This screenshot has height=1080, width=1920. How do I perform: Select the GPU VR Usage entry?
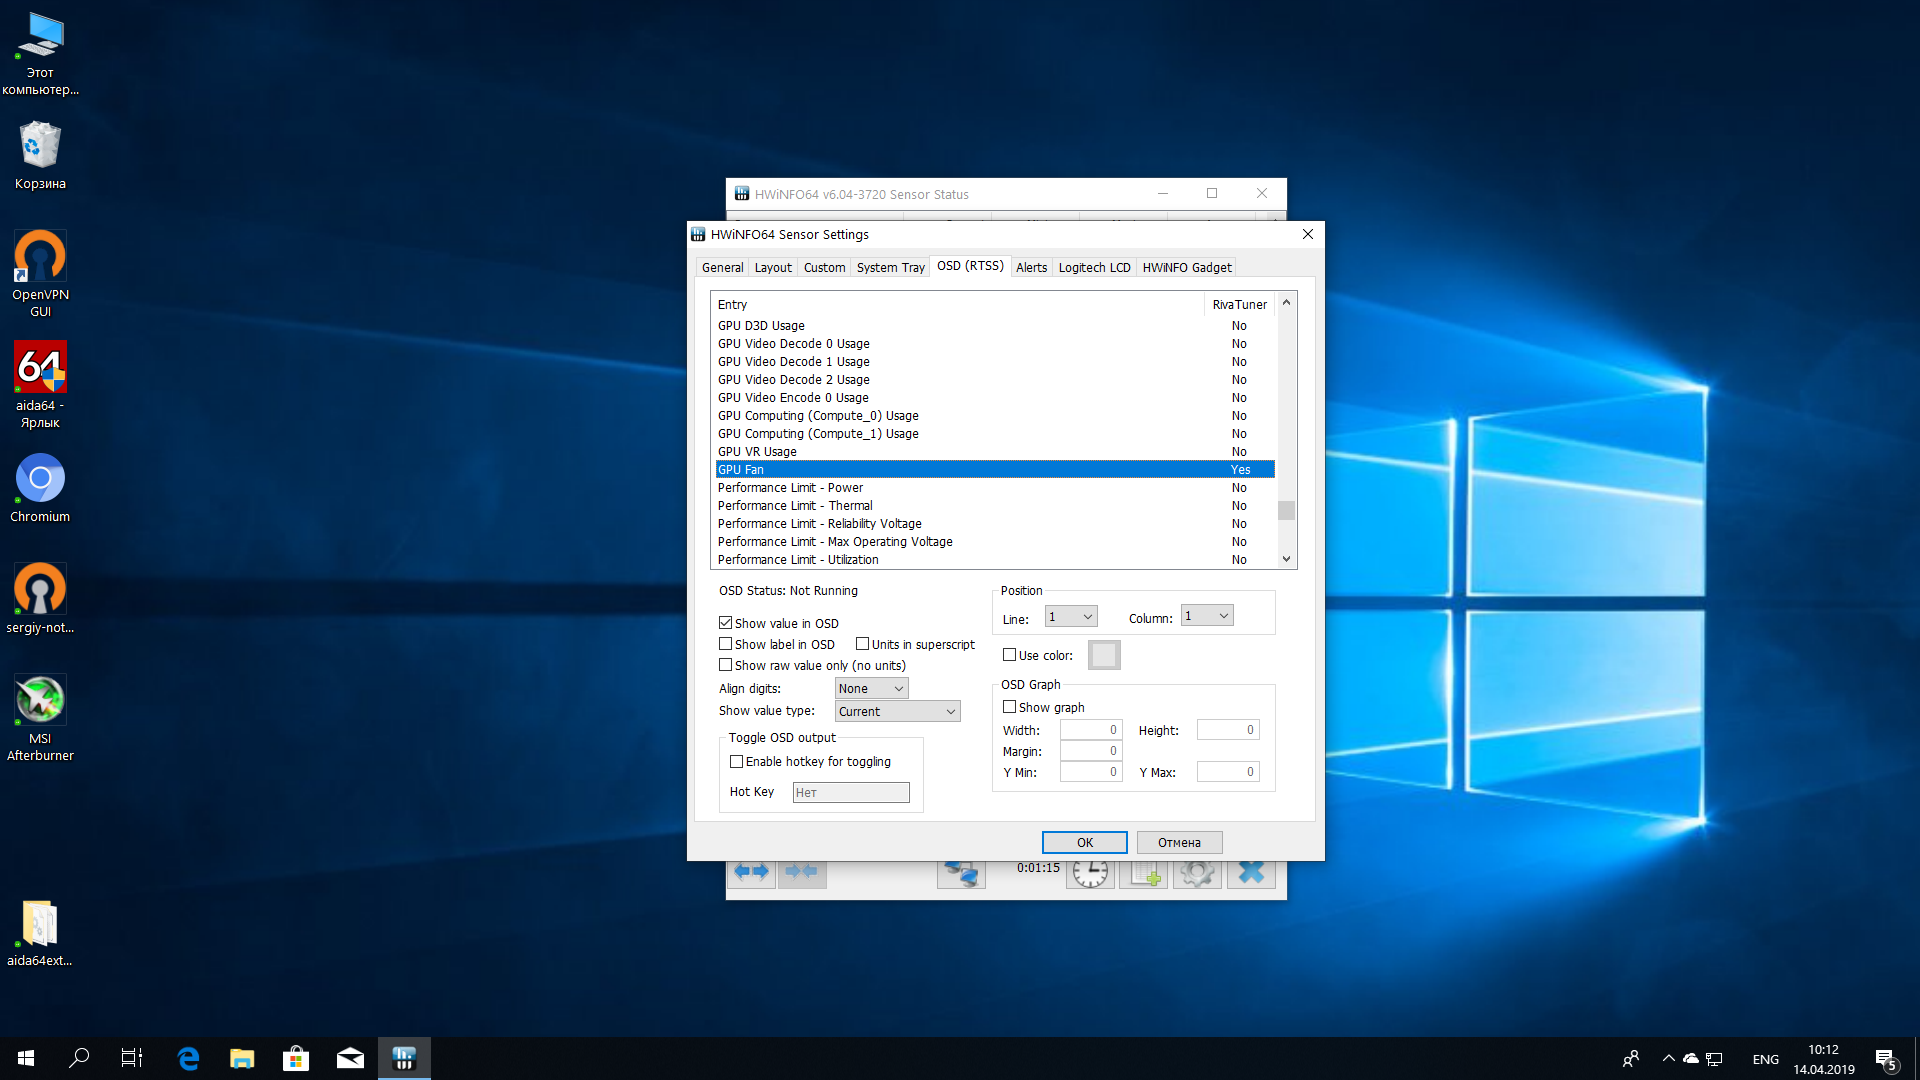click(x=995, y=452)
